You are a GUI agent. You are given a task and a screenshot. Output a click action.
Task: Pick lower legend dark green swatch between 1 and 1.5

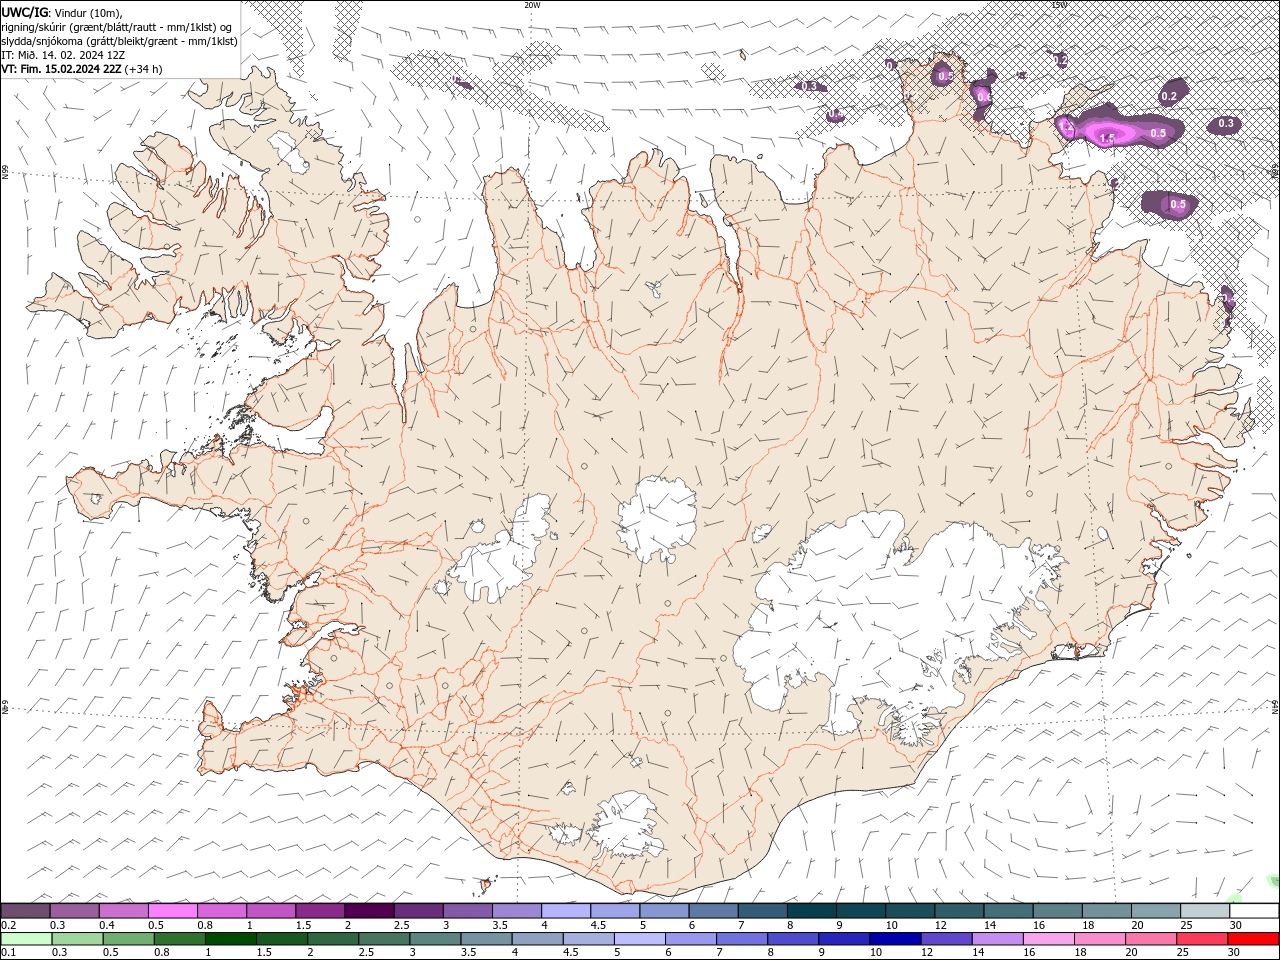pyautogui.click(x=231, y=939)
